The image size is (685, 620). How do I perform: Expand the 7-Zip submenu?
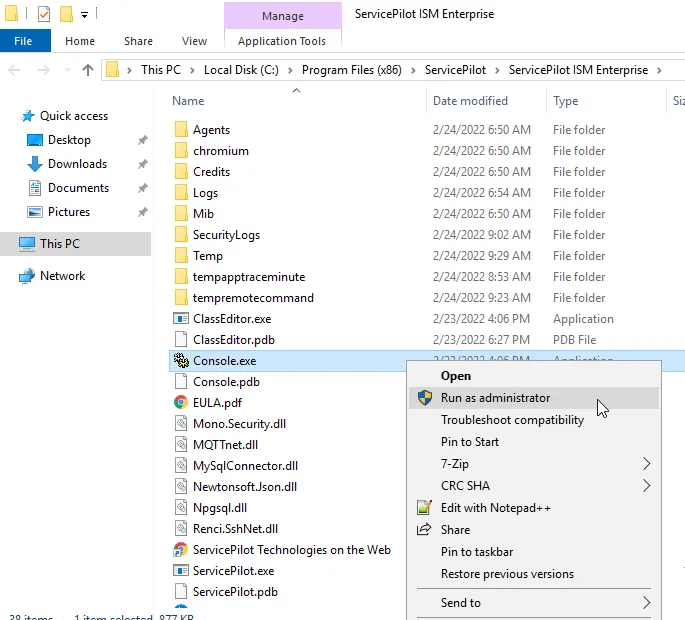(646, 464)
